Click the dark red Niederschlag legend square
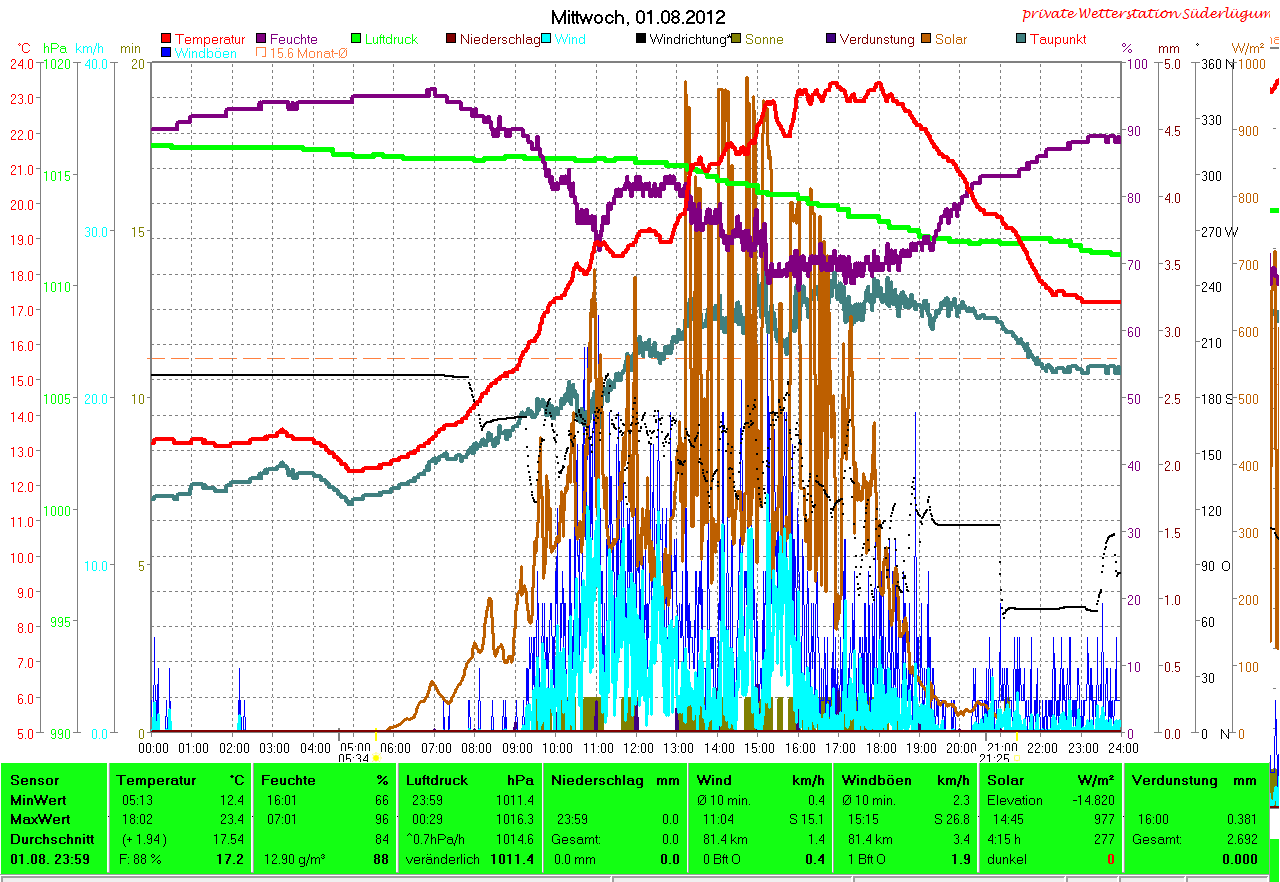Viewport: 1280px width, 882px height. (451, 39)
